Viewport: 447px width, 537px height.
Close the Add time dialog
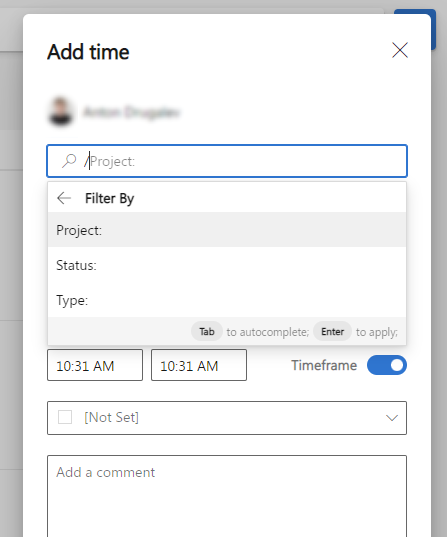(x=400, y=50)
